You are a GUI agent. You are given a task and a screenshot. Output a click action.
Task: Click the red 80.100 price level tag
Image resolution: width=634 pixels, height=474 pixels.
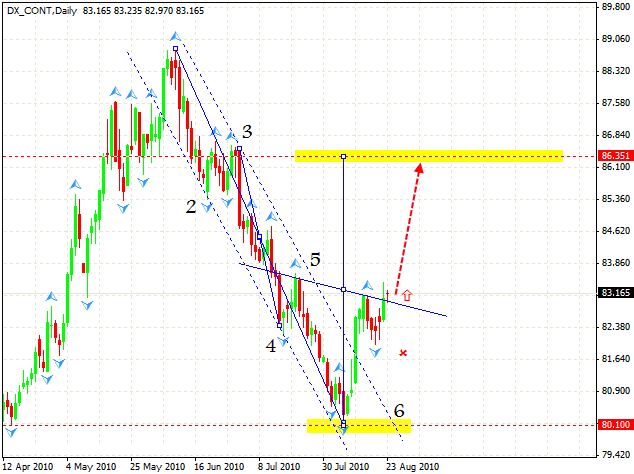(x=615, y=425)
